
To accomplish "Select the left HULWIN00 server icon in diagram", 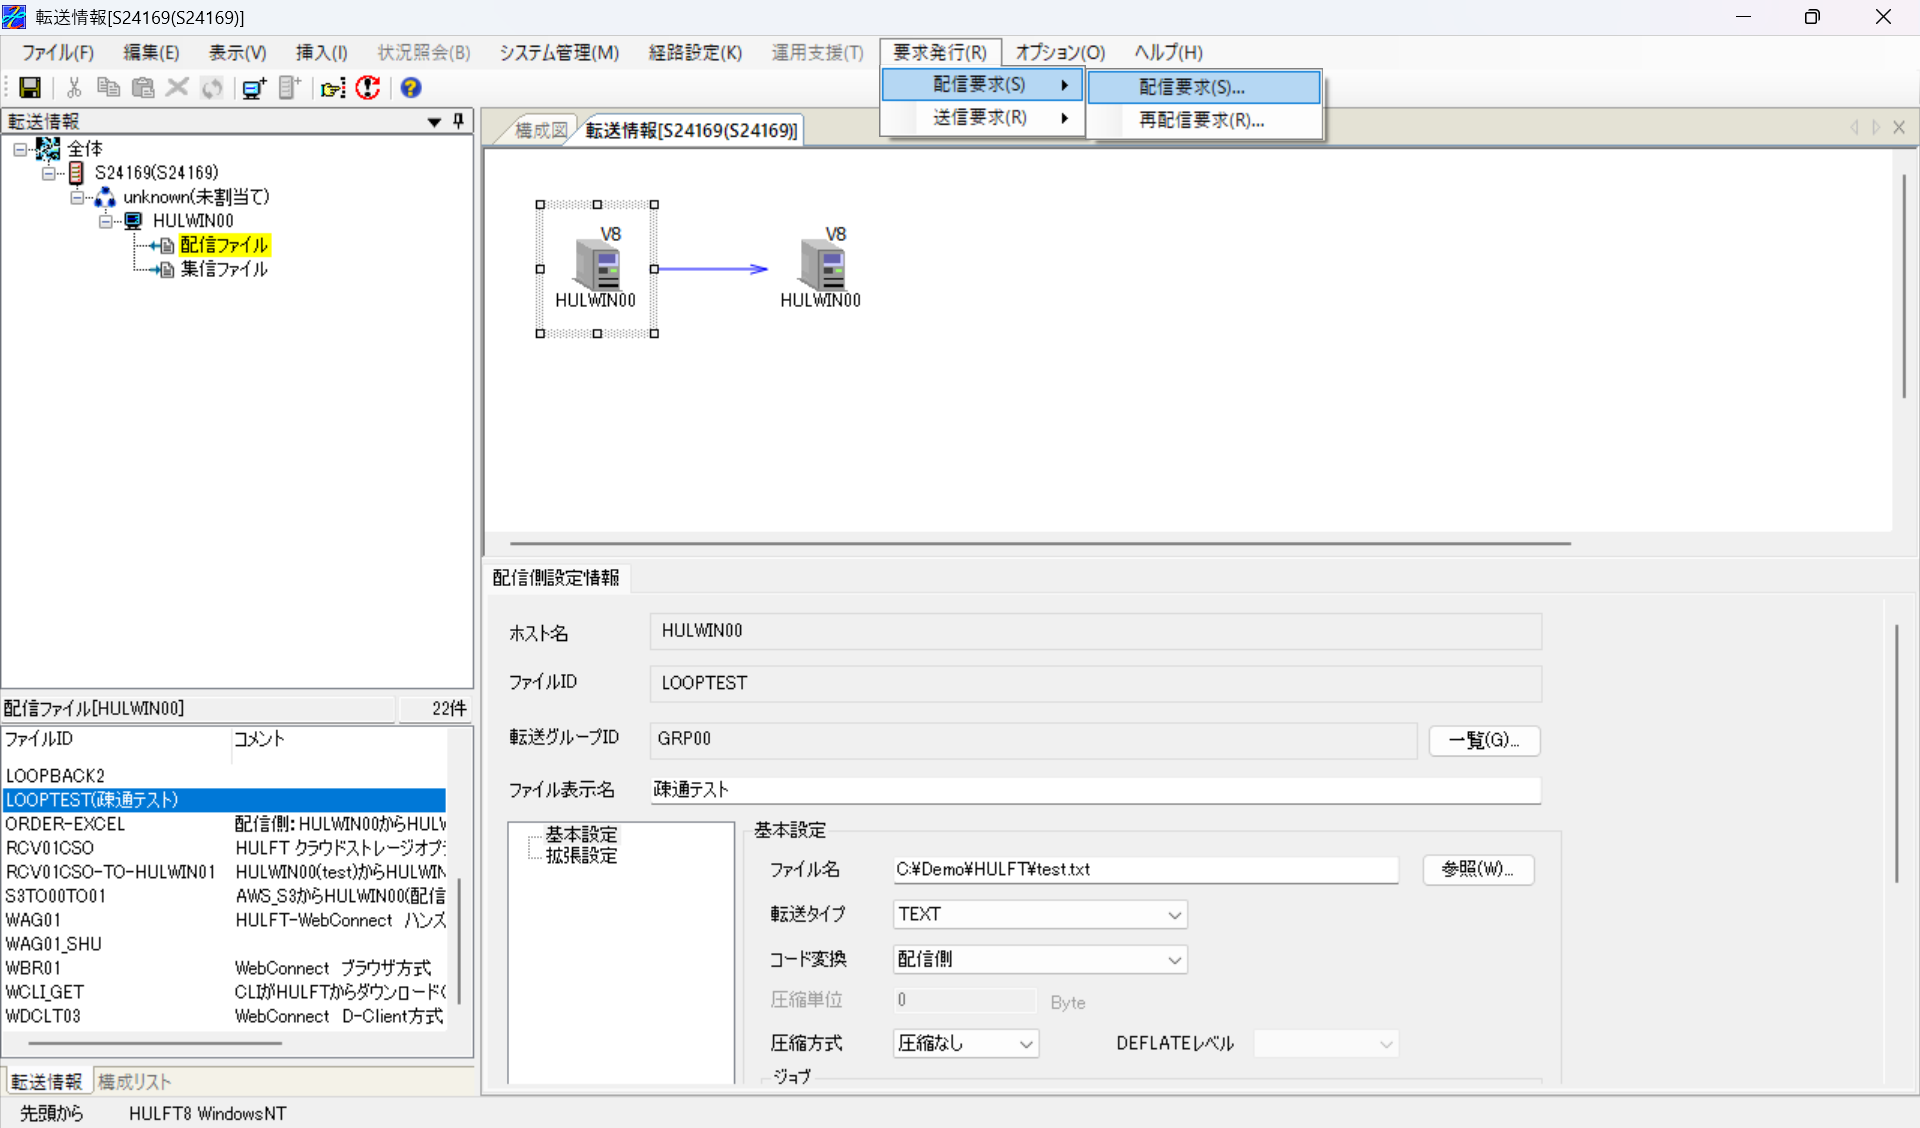I will point(597,266).
